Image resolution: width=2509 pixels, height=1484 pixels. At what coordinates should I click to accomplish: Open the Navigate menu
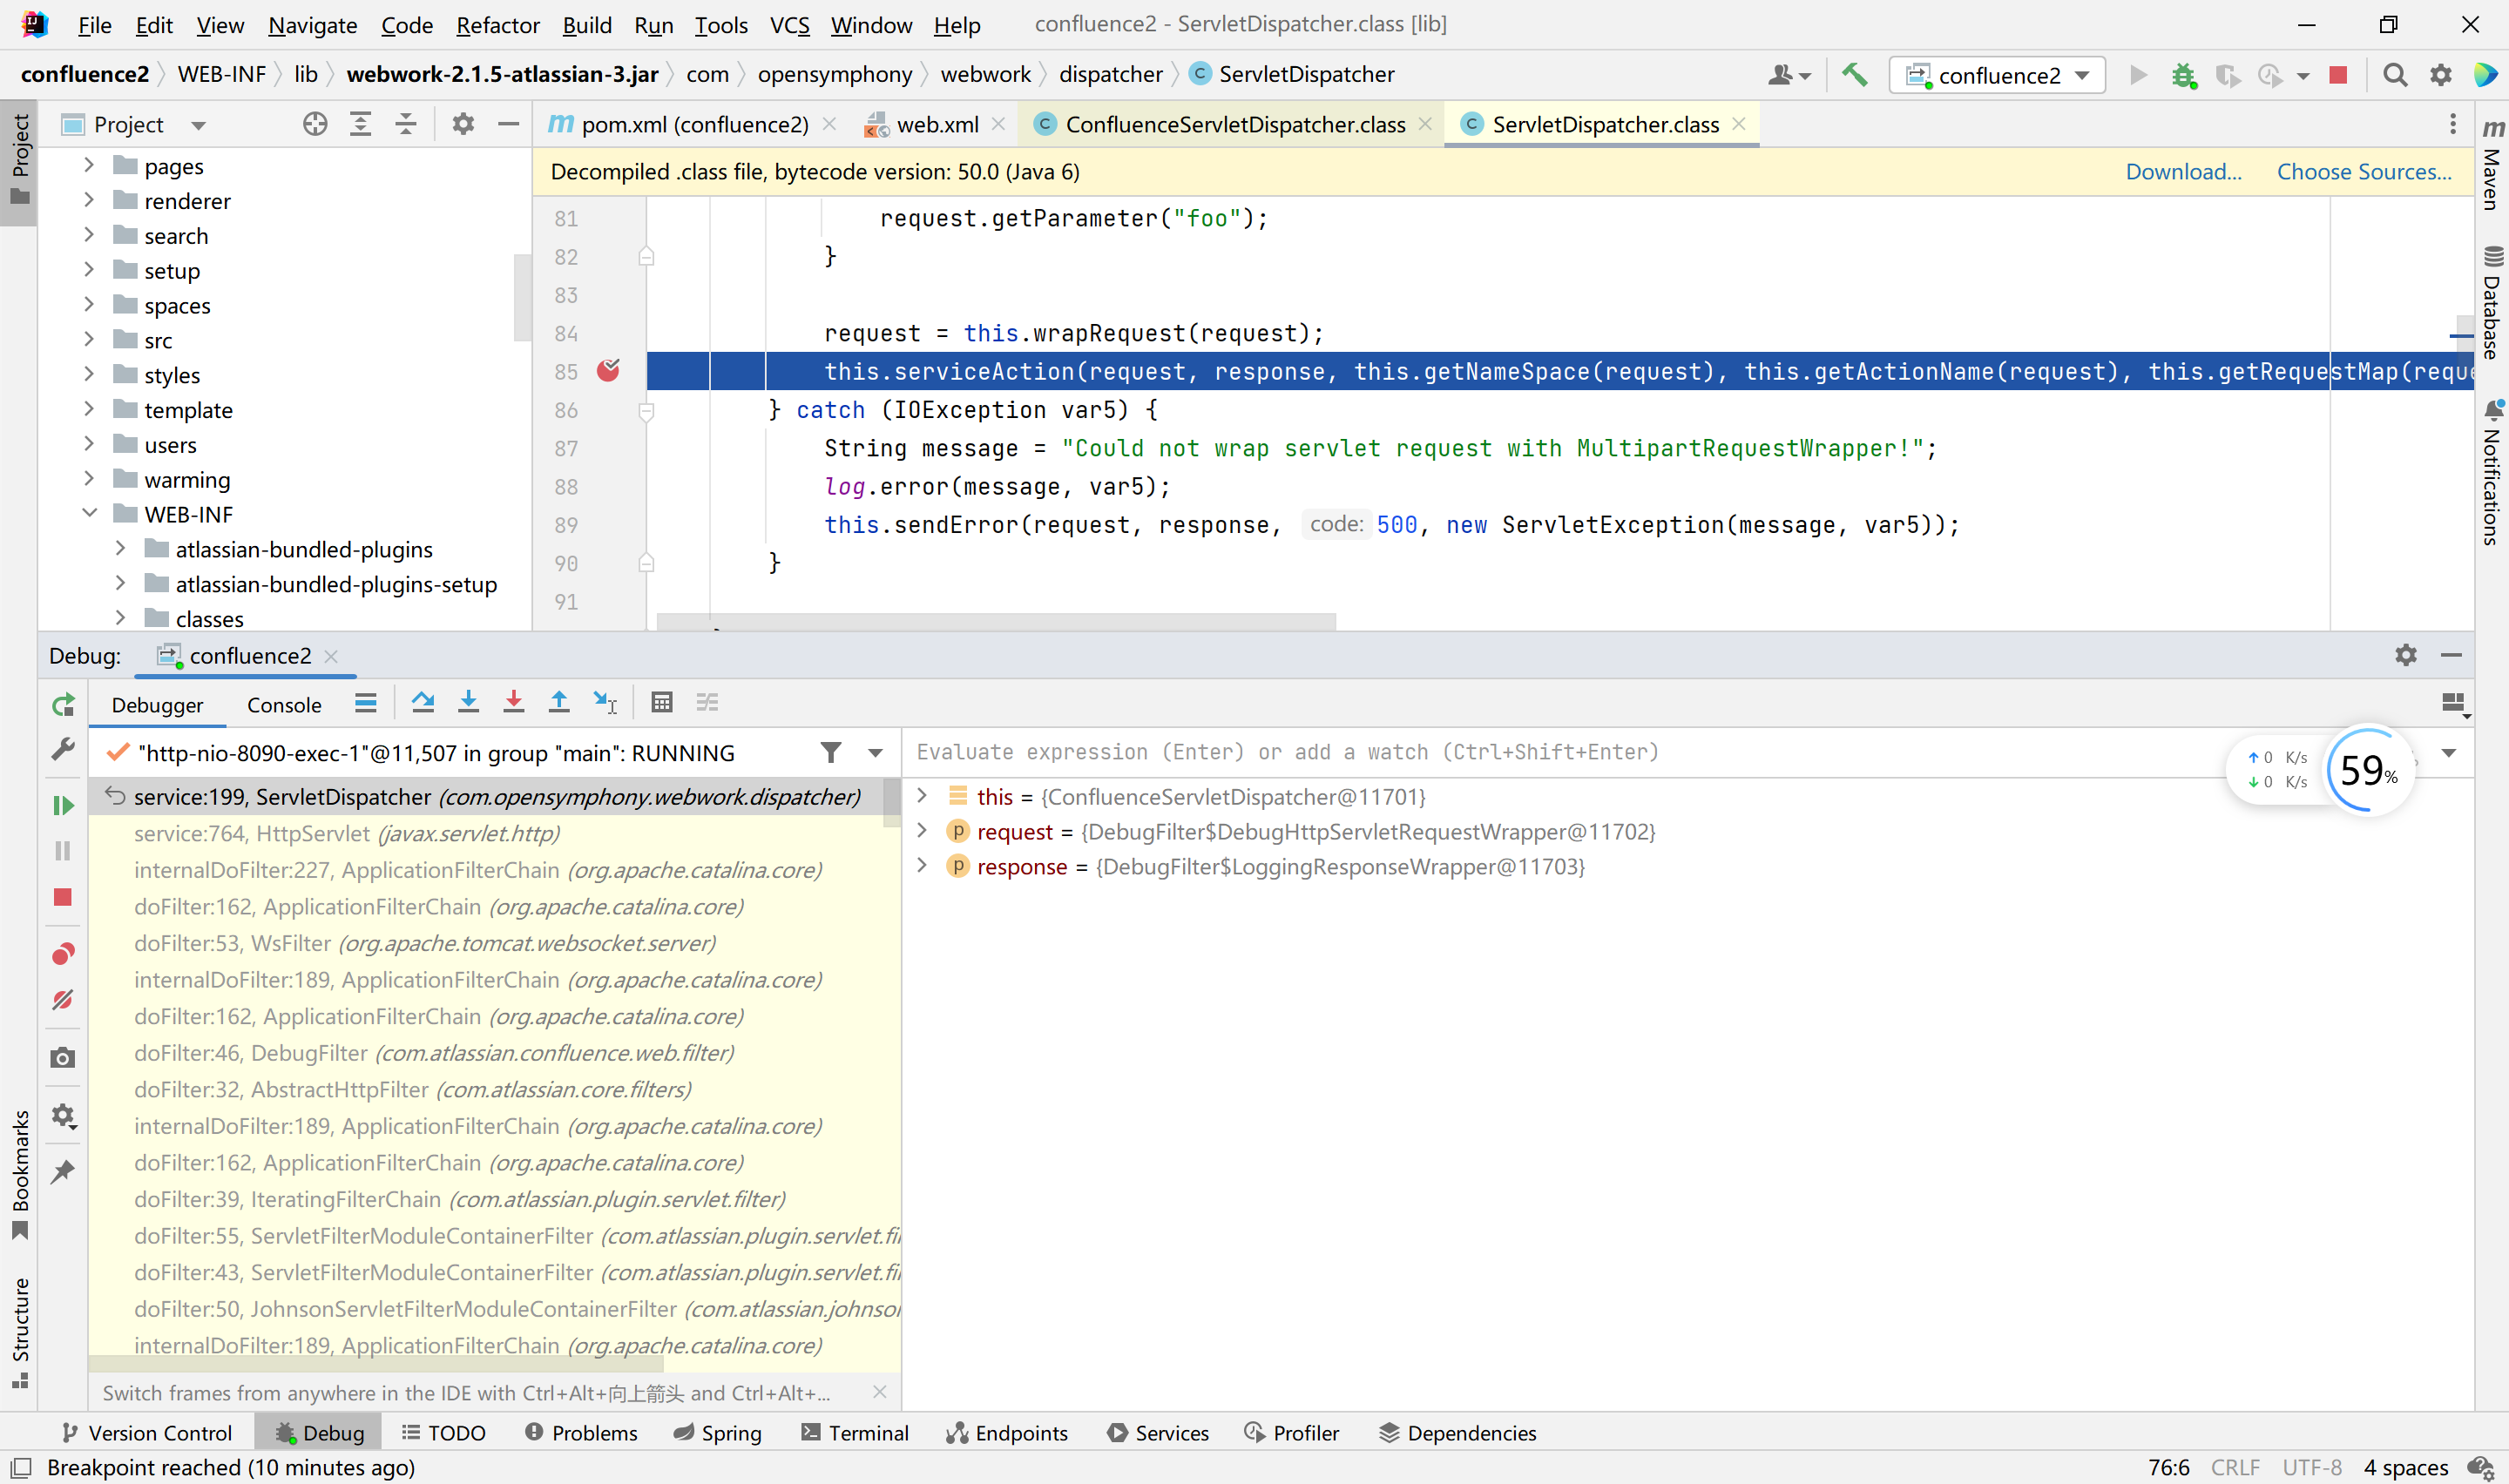[x=312, y=25]
